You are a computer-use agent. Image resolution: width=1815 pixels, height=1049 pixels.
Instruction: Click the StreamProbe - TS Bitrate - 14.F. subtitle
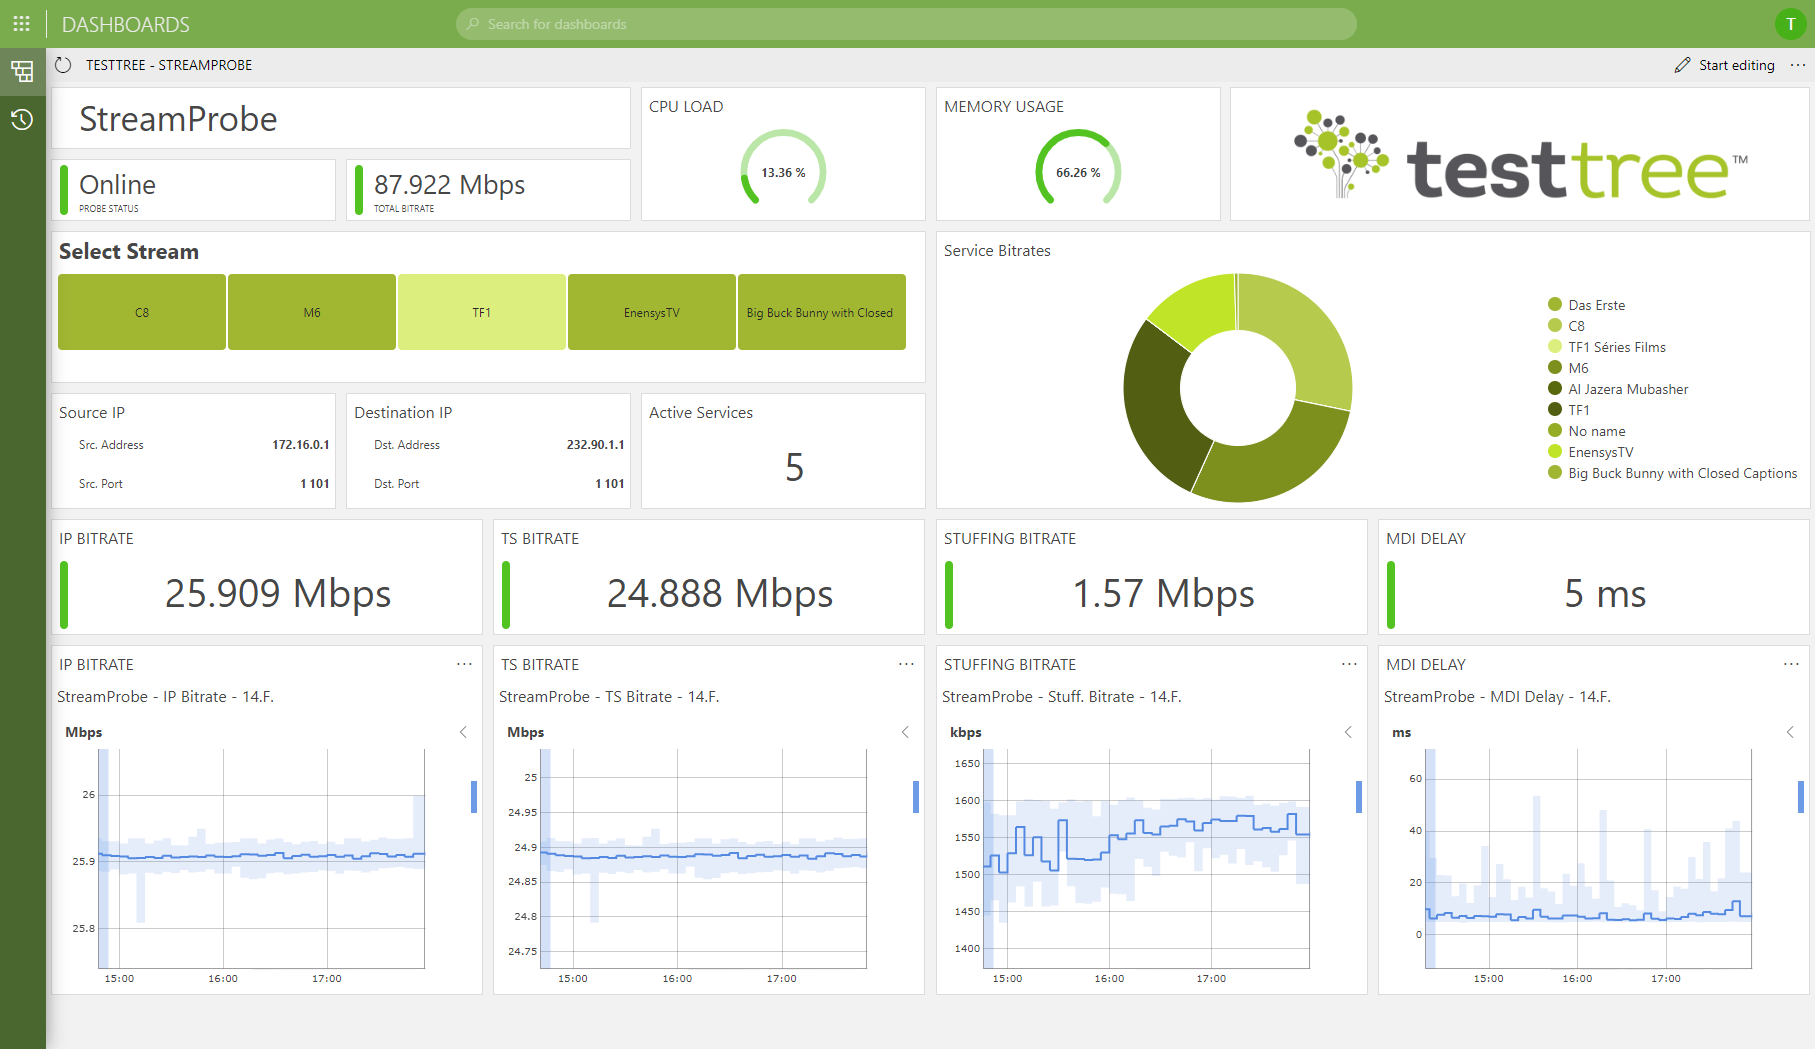pyautogui.click(x=609, y=697)
